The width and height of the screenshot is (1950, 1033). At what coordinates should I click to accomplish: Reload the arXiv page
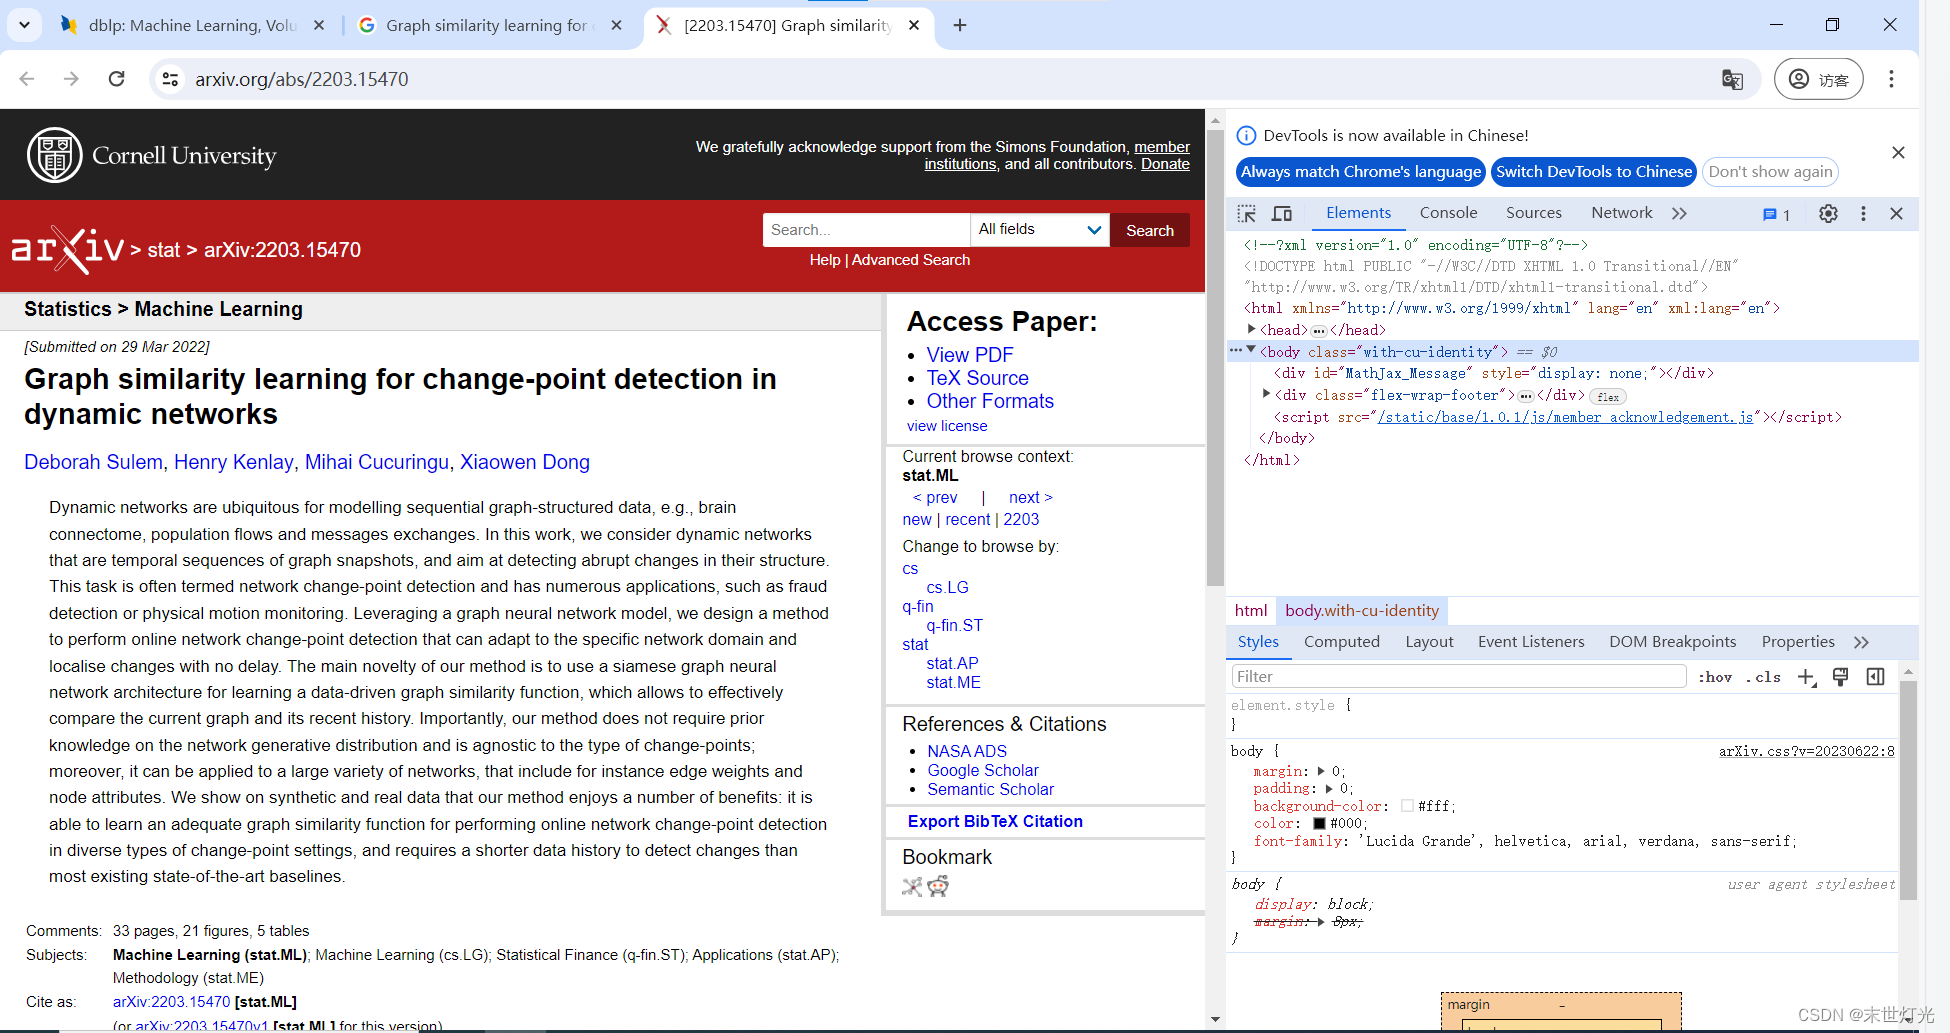click(117, 79)
